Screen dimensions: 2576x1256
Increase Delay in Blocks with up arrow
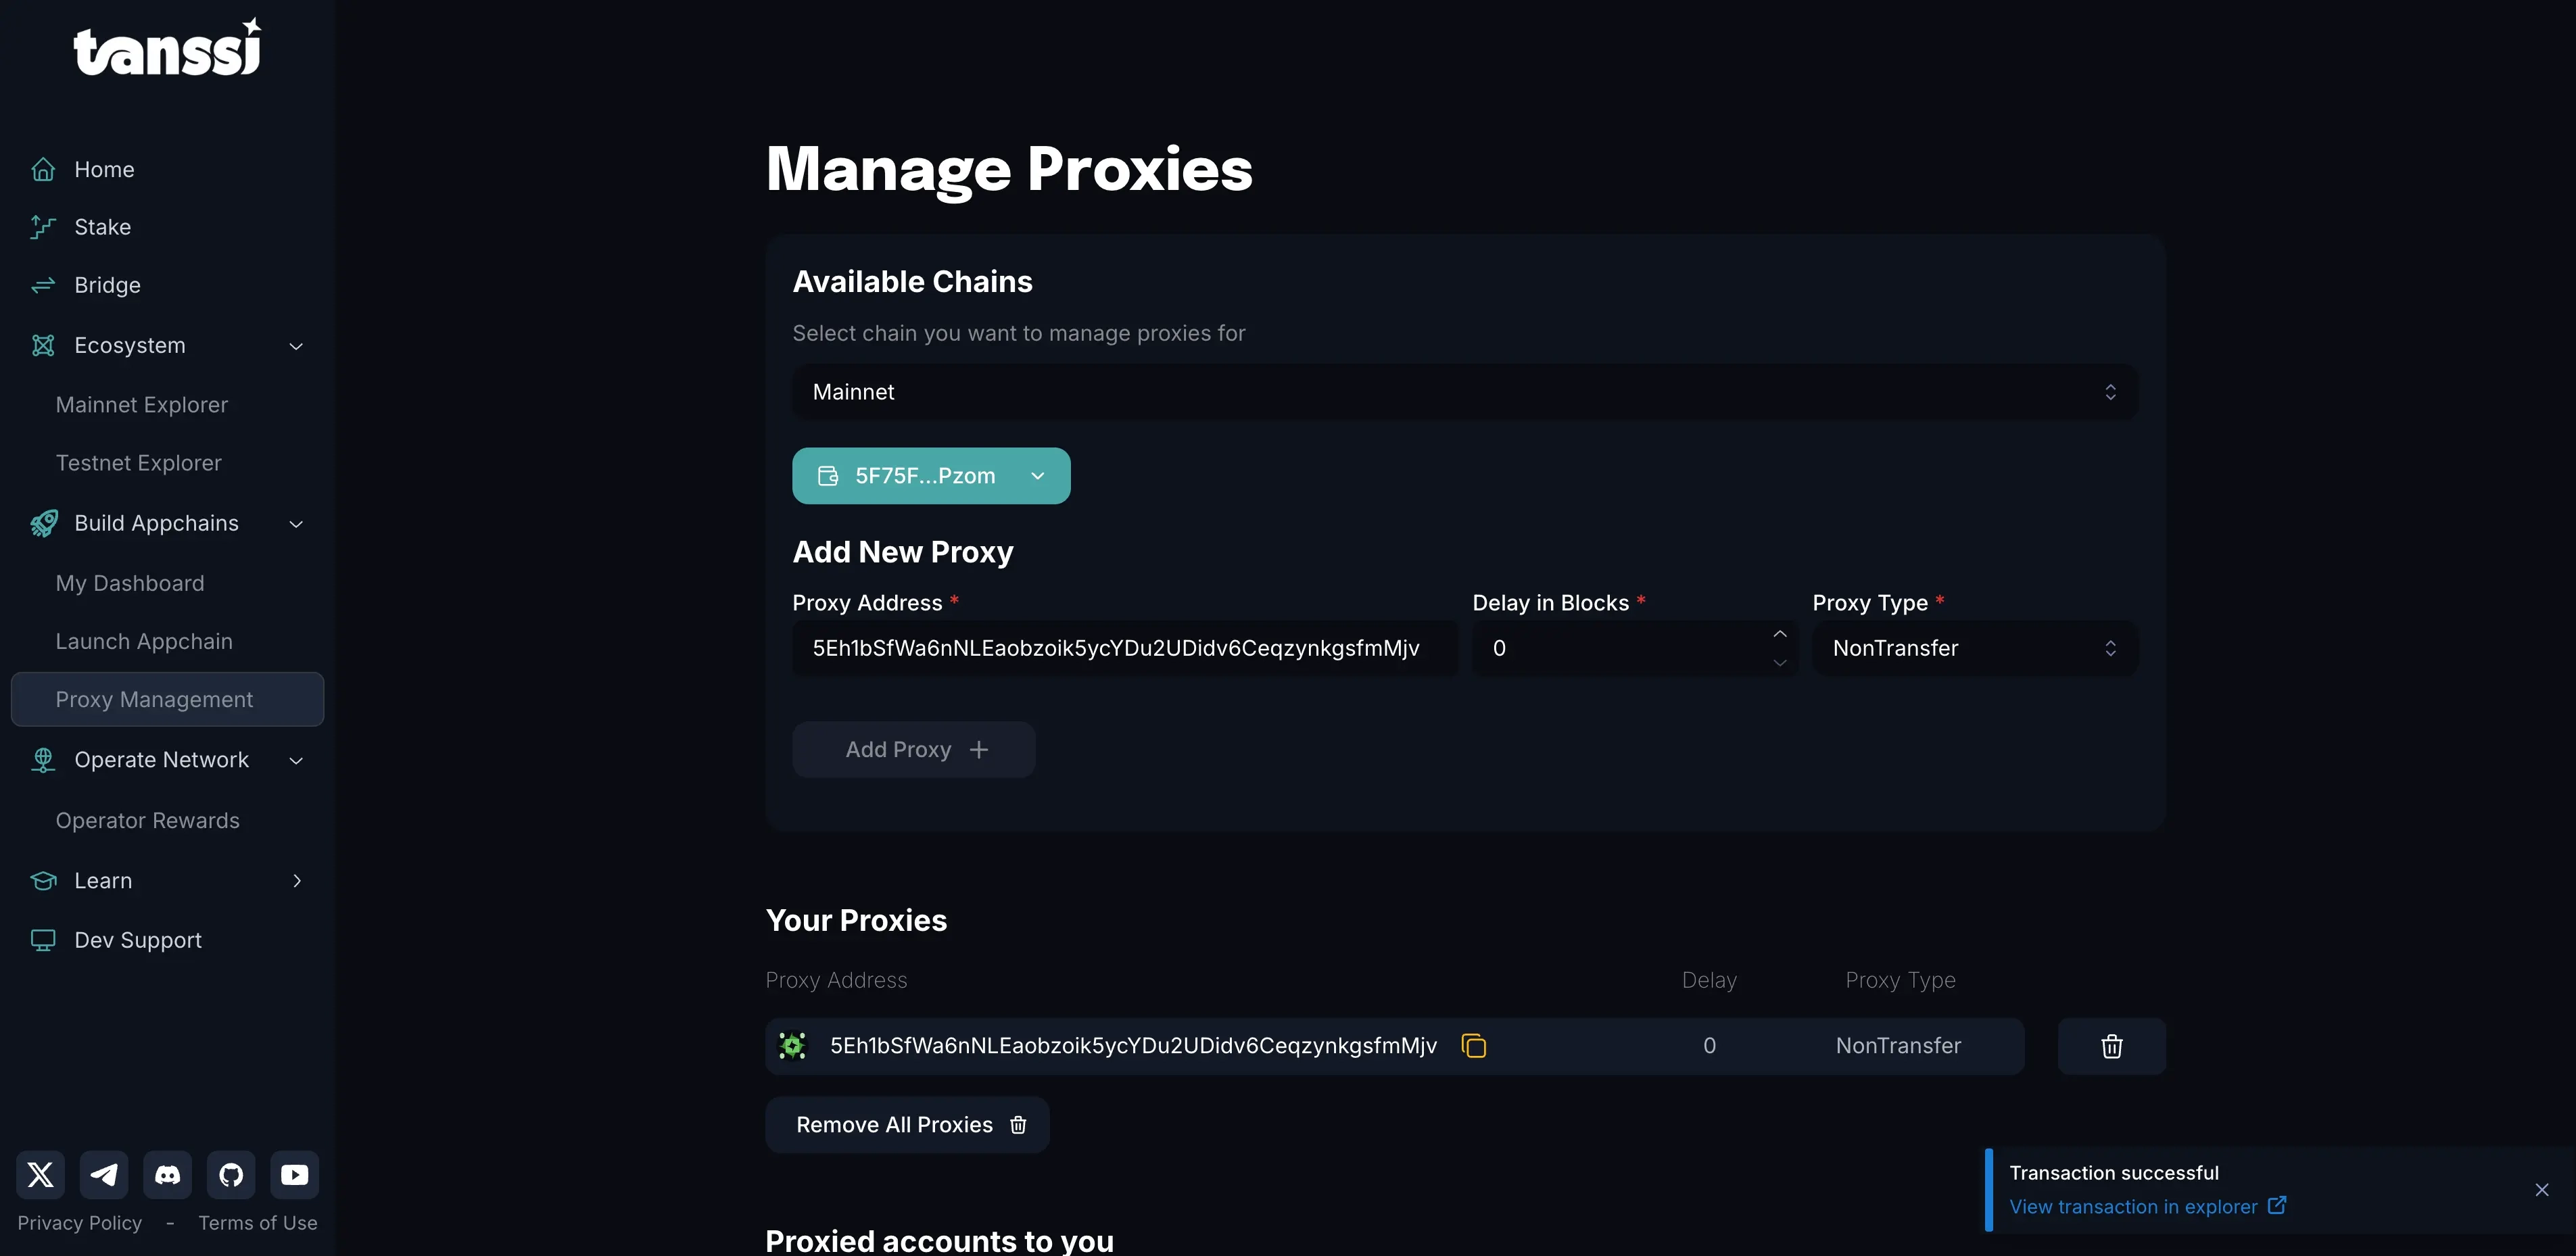point(1780,634)
